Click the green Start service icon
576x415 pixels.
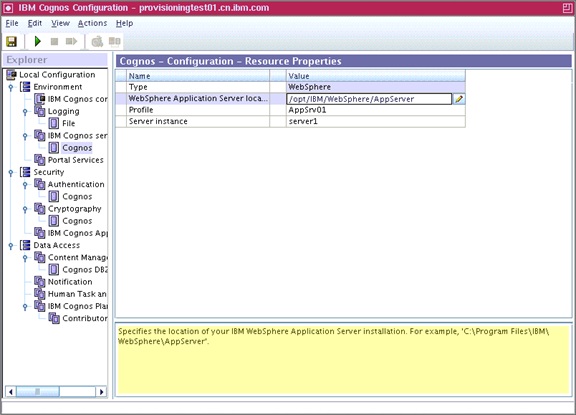coord(37,42)
